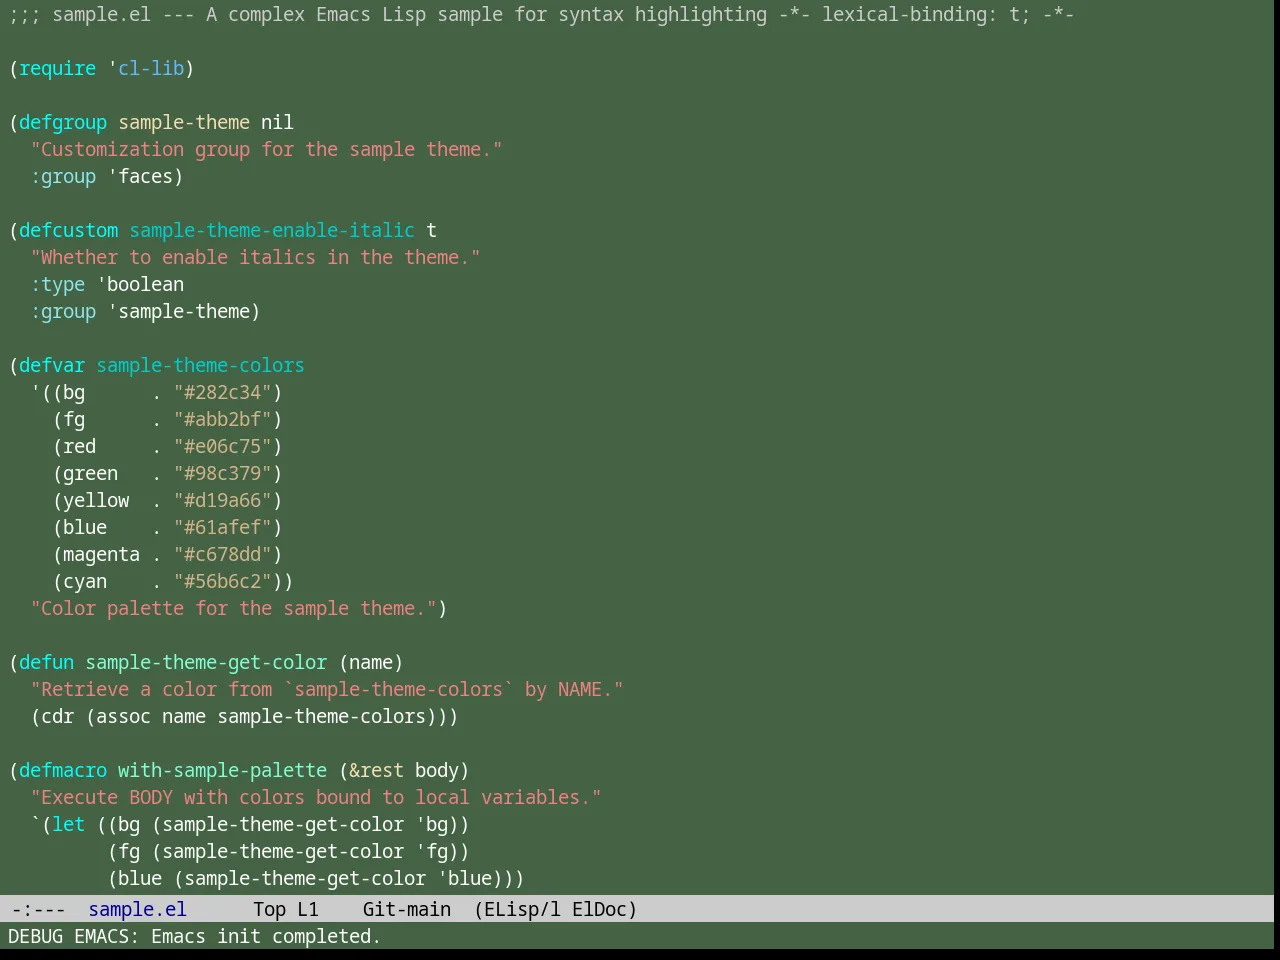Click the 'Whether to enable italics' docstring
This screenshot has width=1280, height=960.
[255, 257]
